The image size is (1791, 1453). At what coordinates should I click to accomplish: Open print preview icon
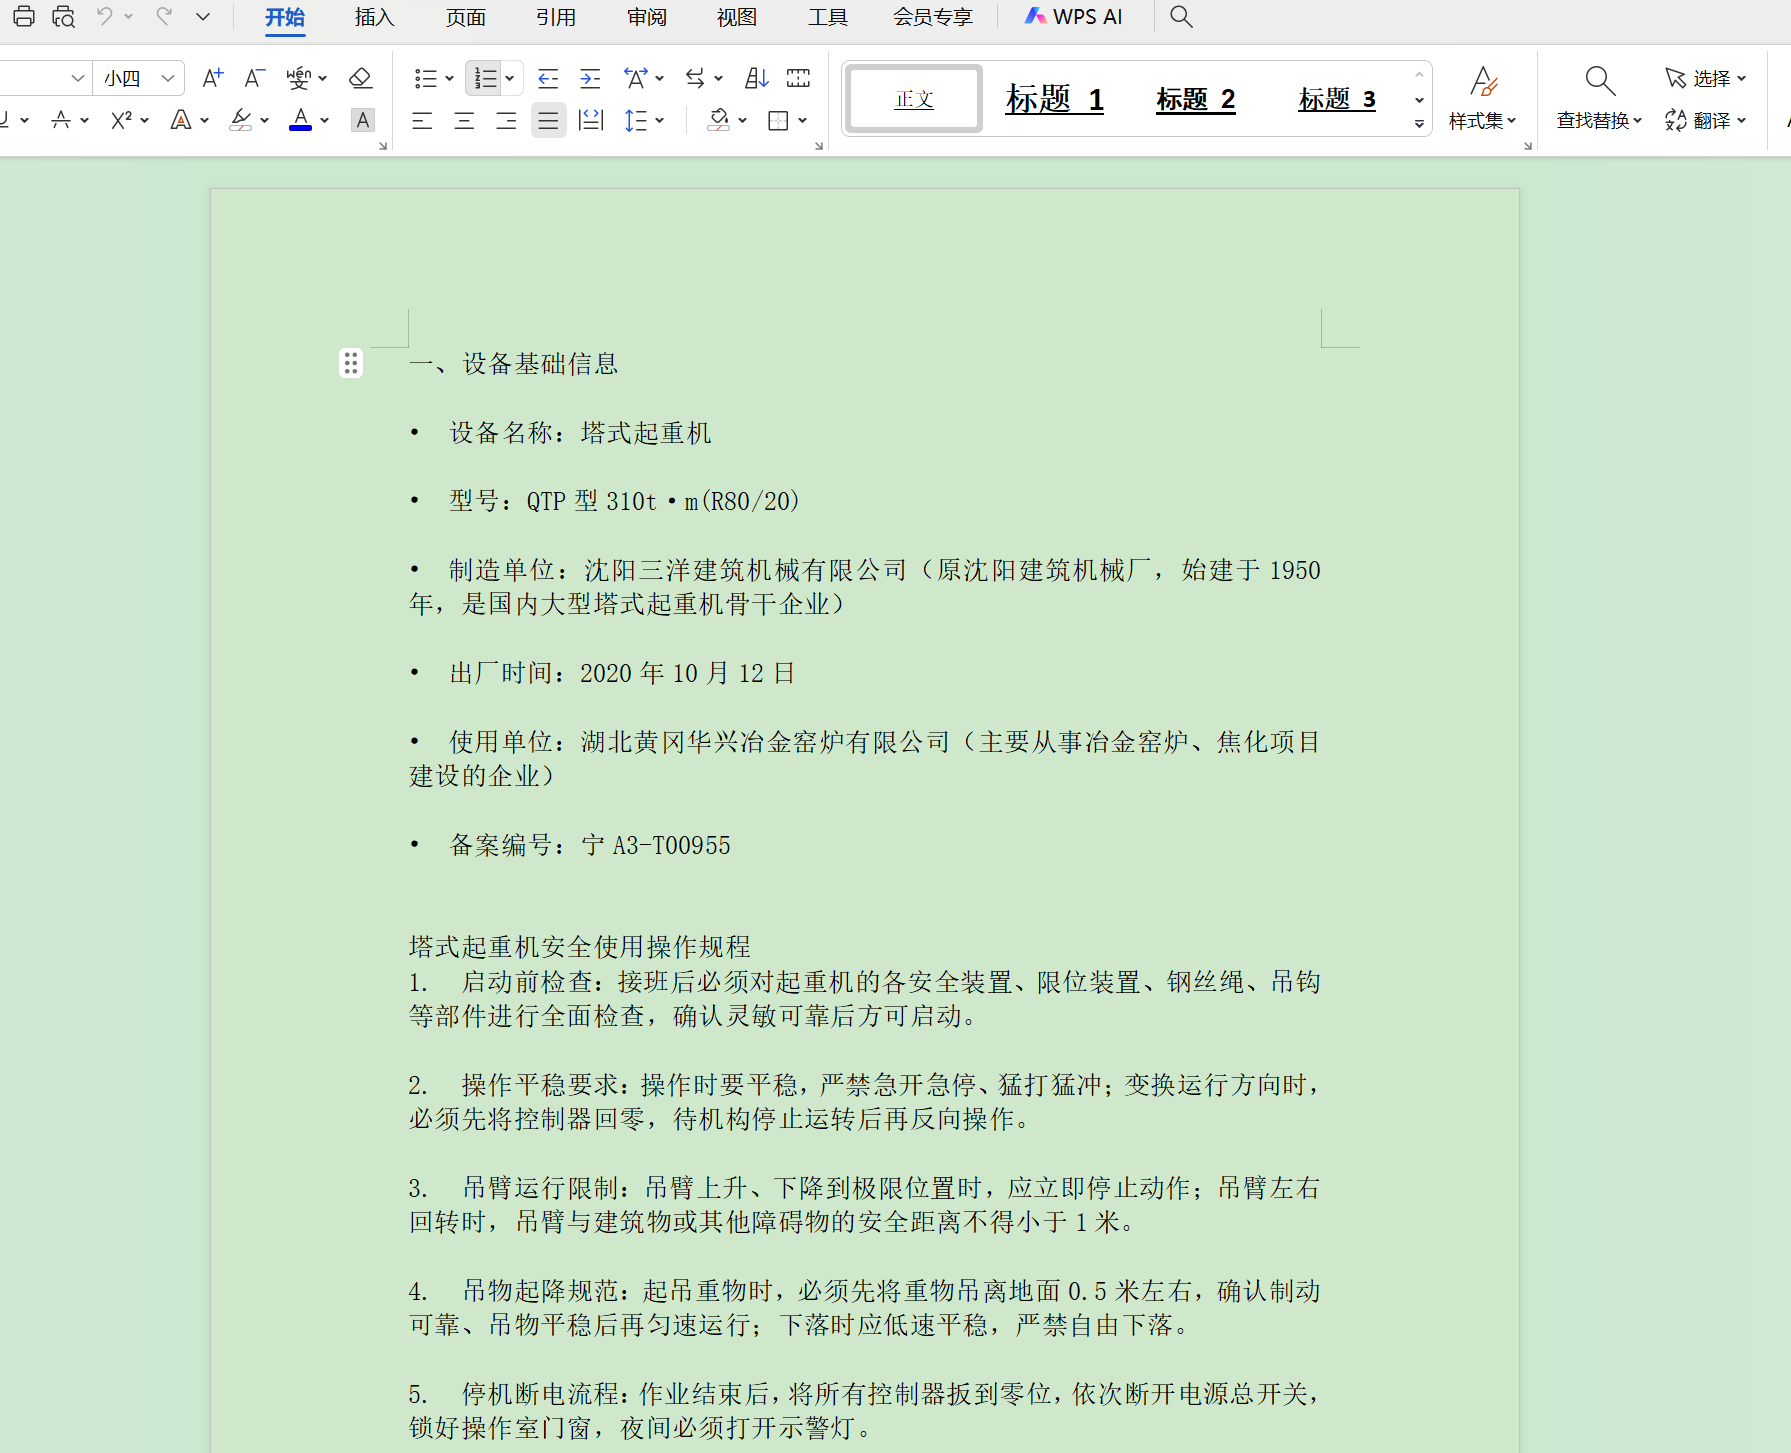(x=63, y=16)
